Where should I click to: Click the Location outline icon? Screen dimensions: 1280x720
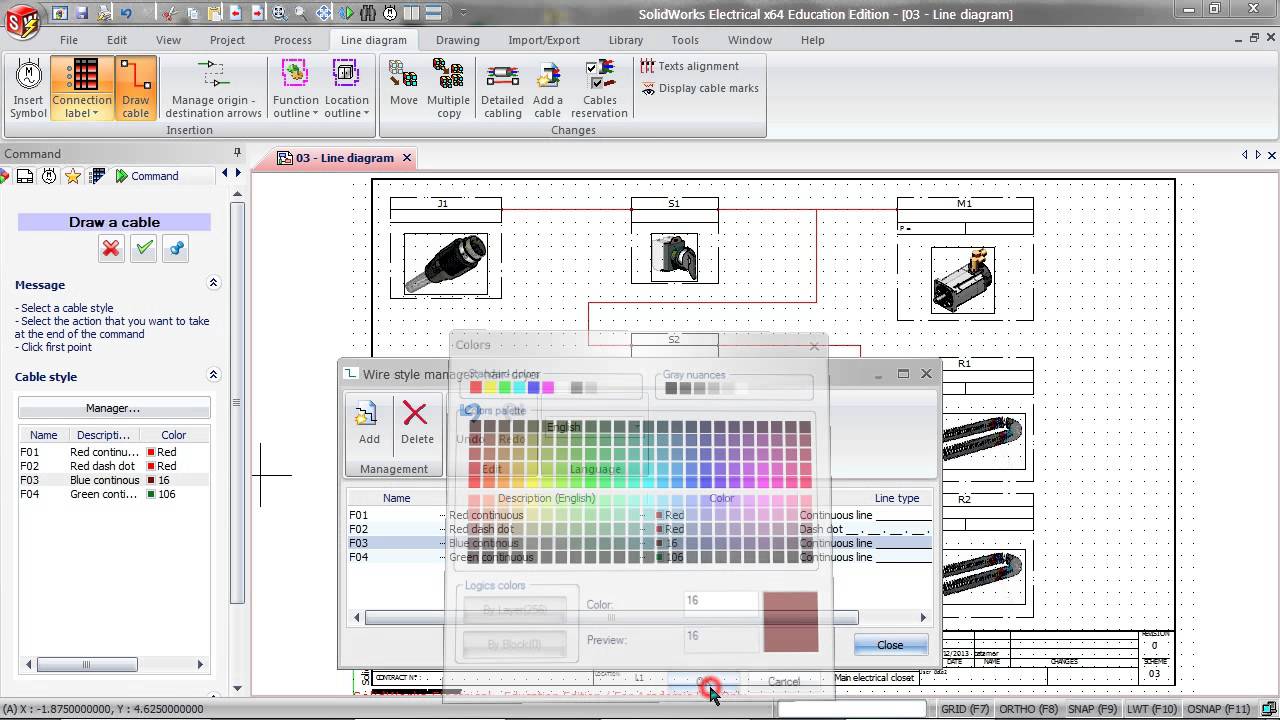(x=346, y=74)
